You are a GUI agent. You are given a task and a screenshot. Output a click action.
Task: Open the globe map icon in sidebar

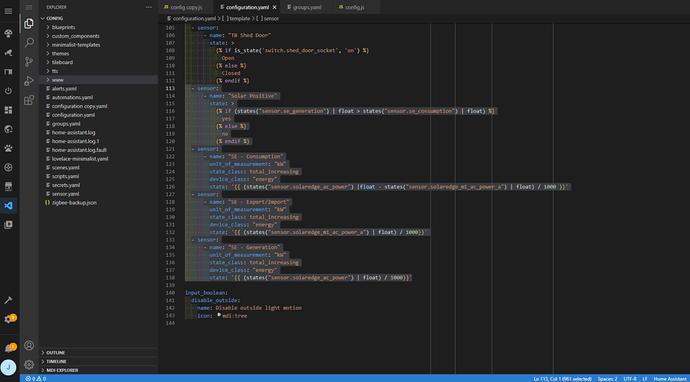(8, 129)
